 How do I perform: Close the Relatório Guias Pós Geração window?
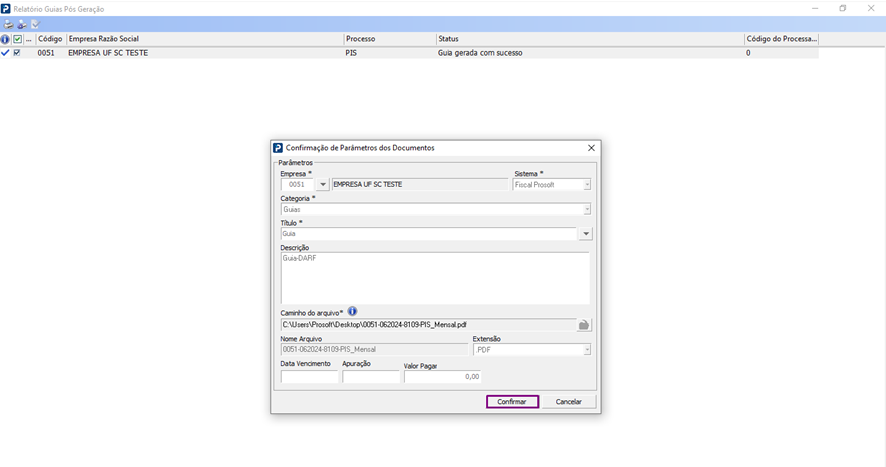[871, 8]
